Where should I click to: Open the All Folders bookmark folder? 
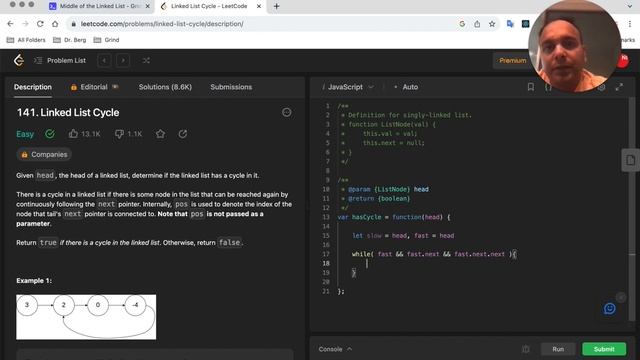click(26, 40)
